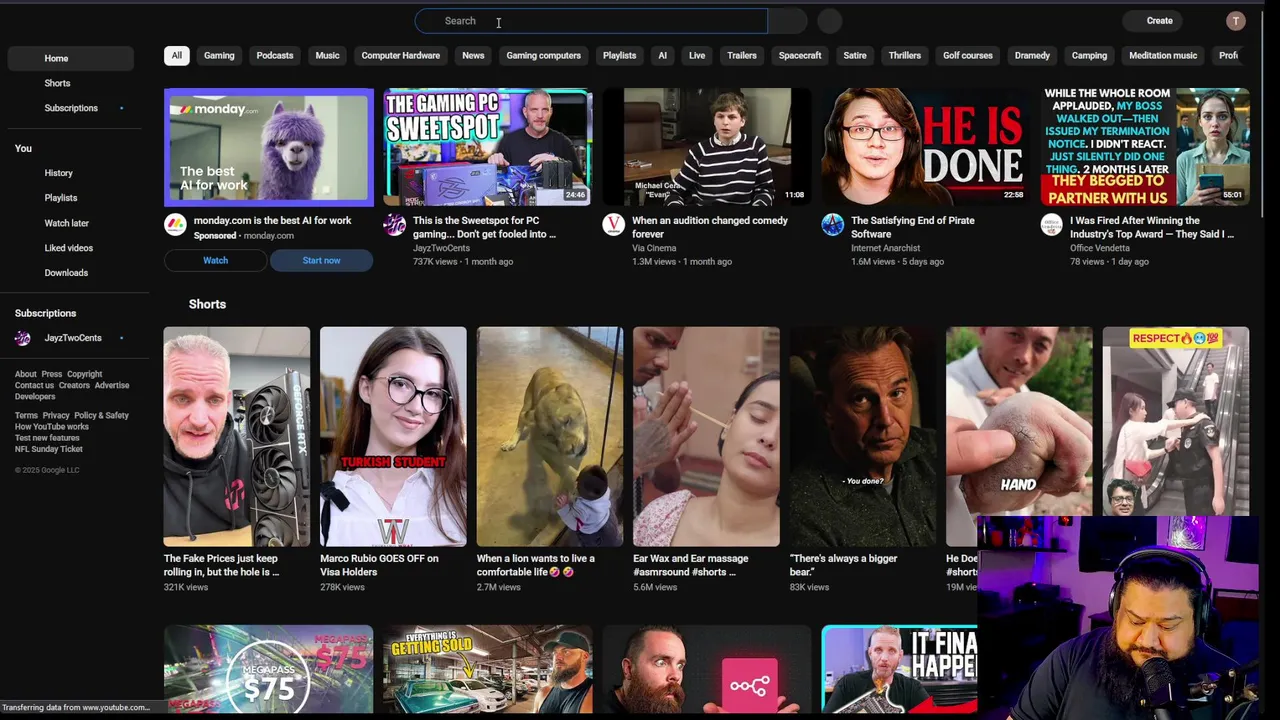
Task: Open Playlists in sidebar
Action: pos(70,198)
